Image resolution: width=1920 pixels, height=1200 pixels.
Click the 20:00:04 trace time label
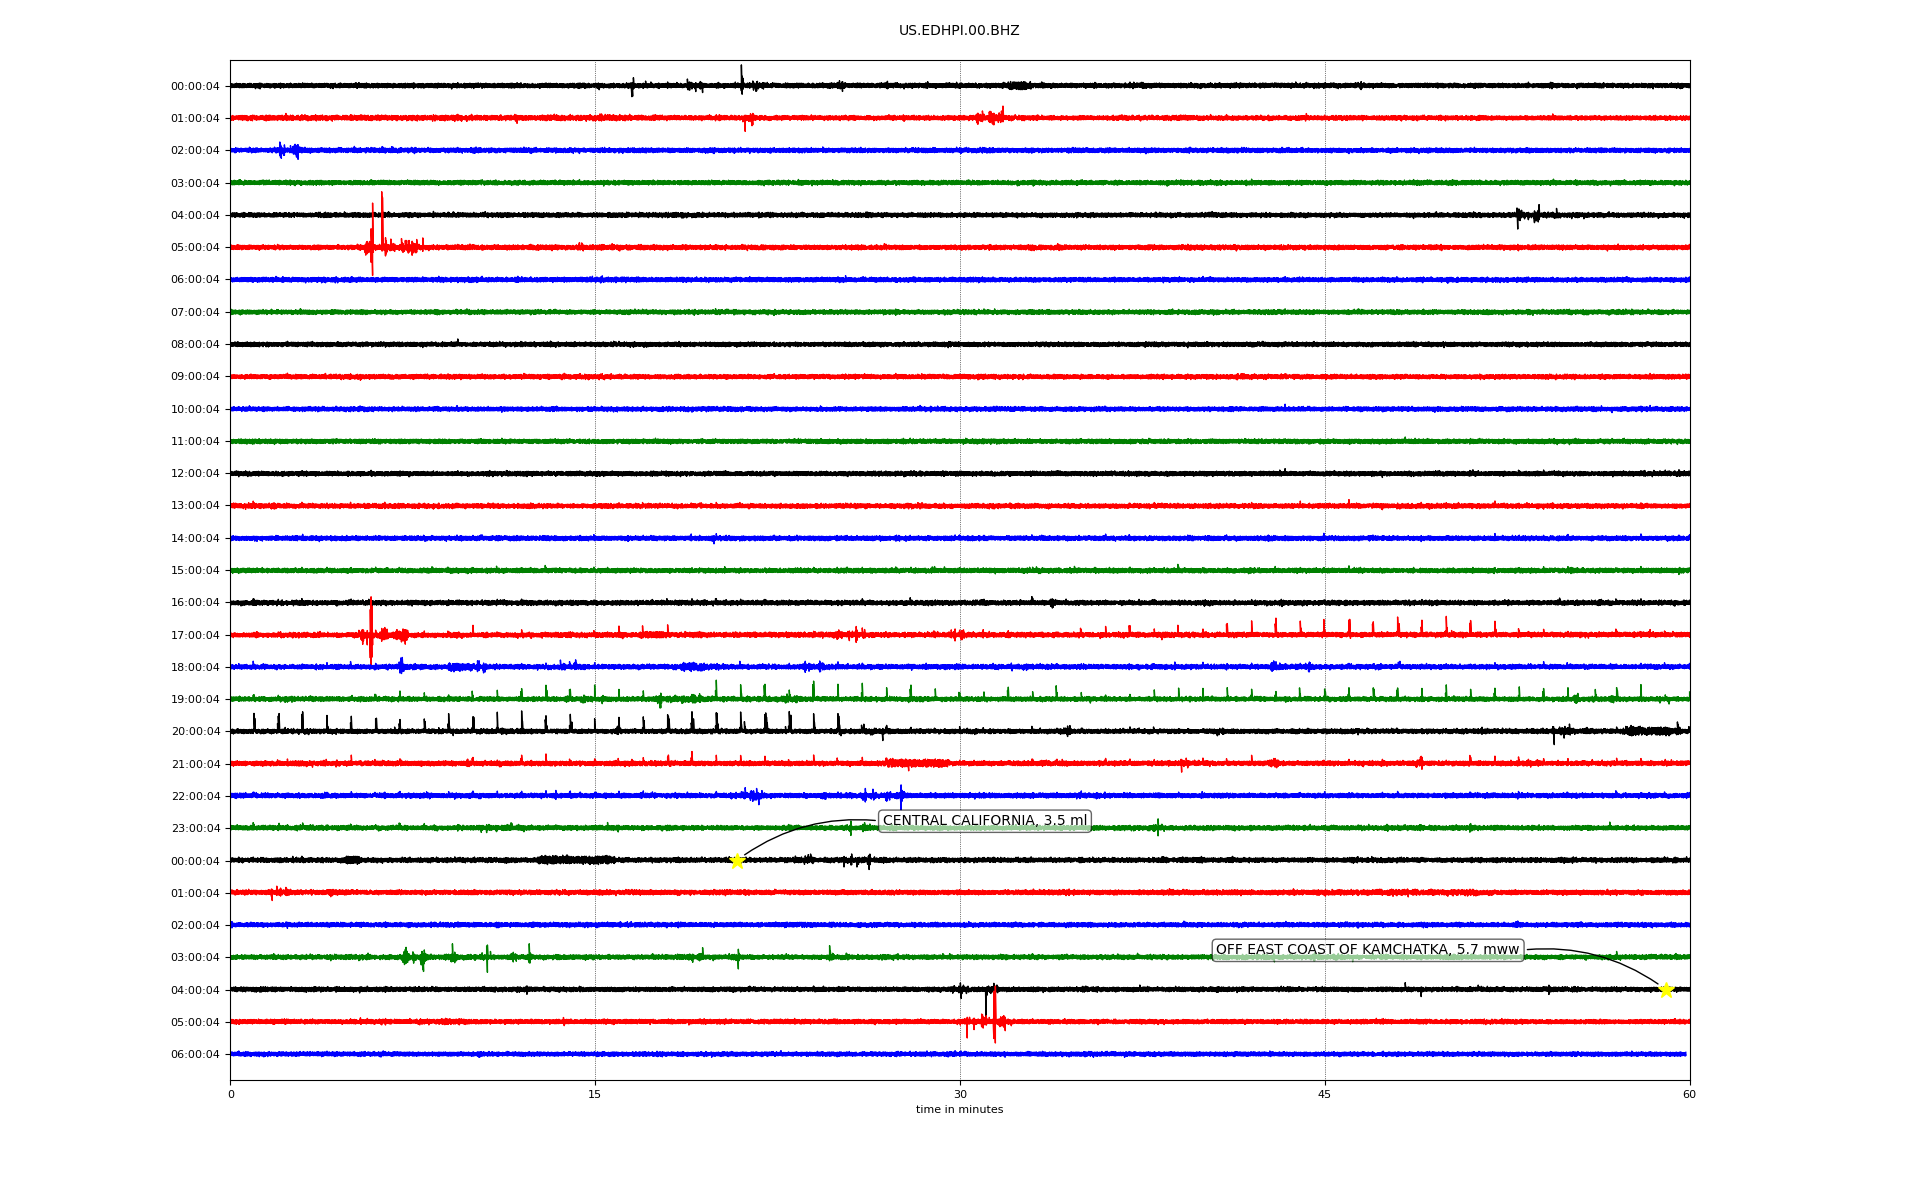[195, 732]
